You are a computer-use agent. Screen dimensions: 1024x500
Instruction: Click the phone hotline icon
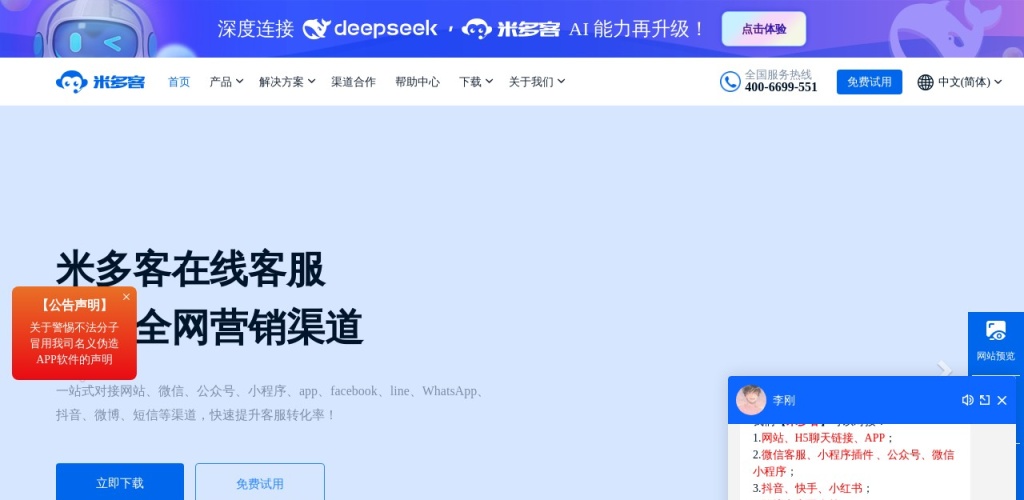pyautogui.click(x=730, y=82)
